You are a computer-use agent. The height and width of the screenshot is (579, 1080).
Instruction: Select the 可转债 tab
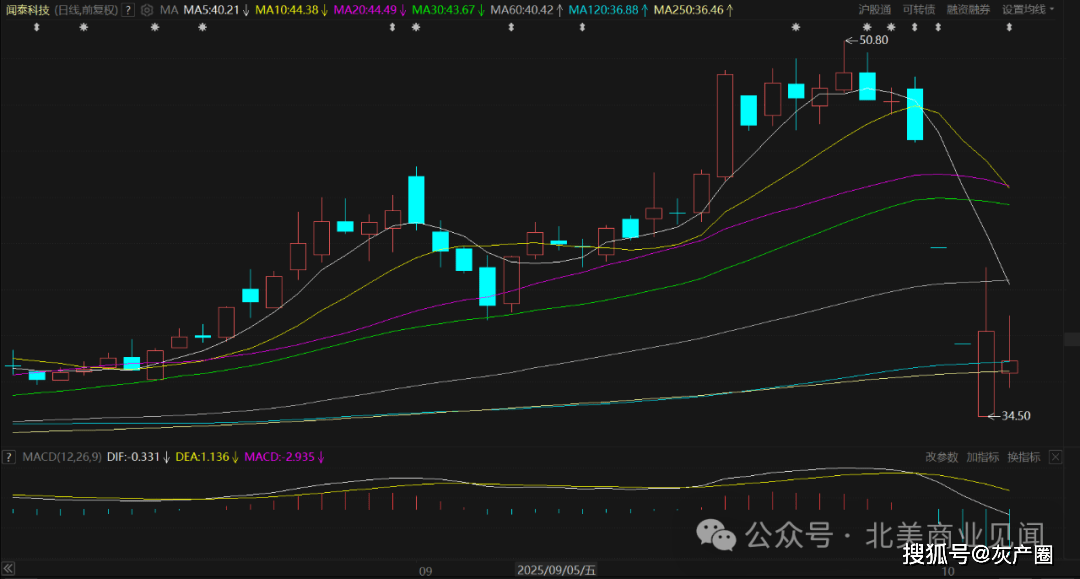pyautogui.click(x=918, y=10)
